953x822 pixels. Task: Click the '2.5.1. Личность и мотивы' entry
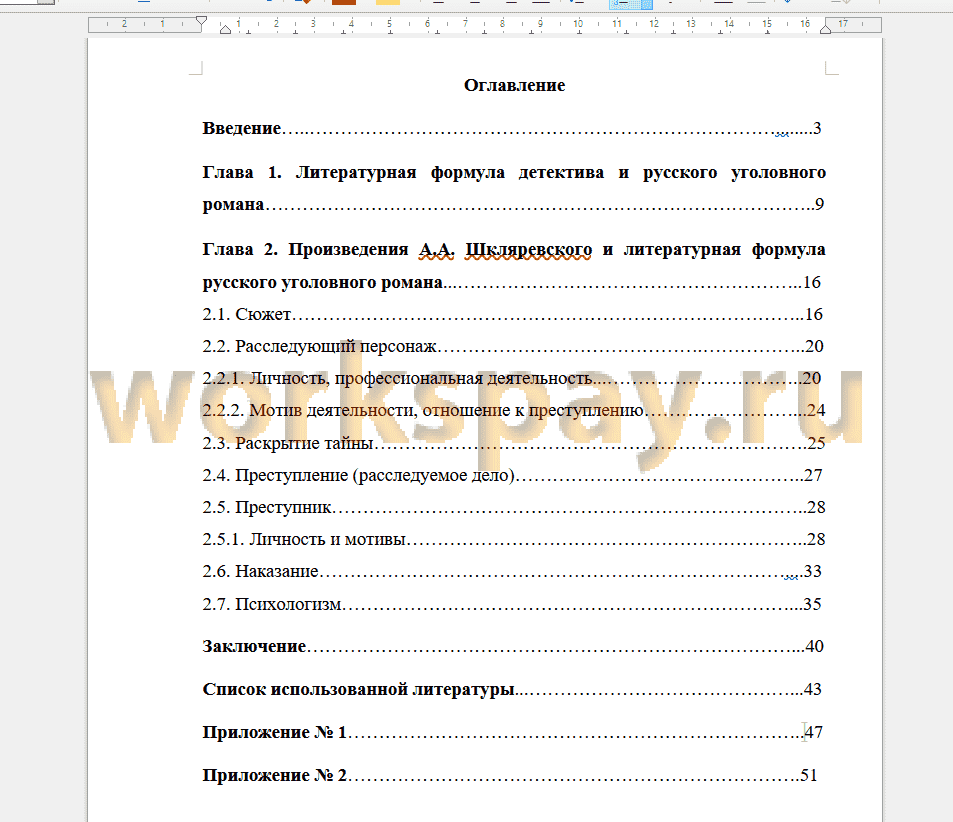(514, 539)
